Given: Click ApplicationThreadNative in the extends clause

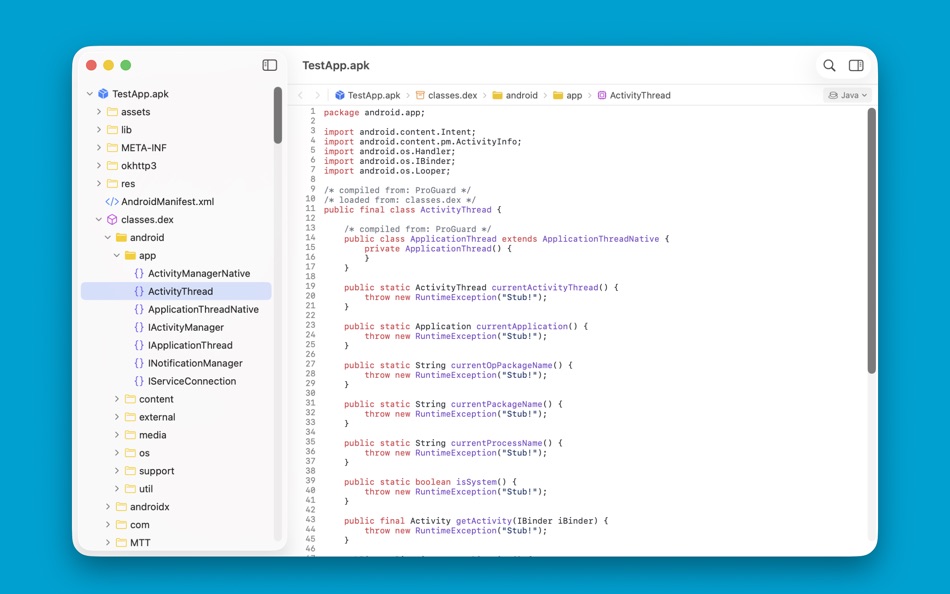Looking at the screenshot, I should click(x=600, y=239).
